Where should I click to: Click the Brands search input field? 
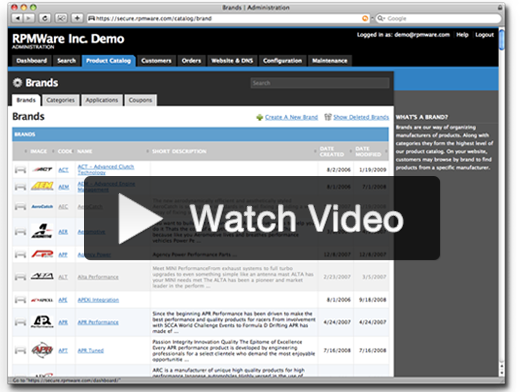coord(320,83)
